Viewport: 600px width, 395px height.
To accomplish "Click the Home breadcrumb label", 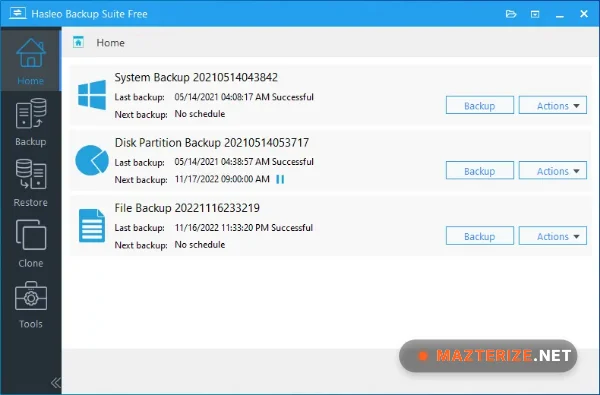I will pyautogui.click(x=110, y=42).
